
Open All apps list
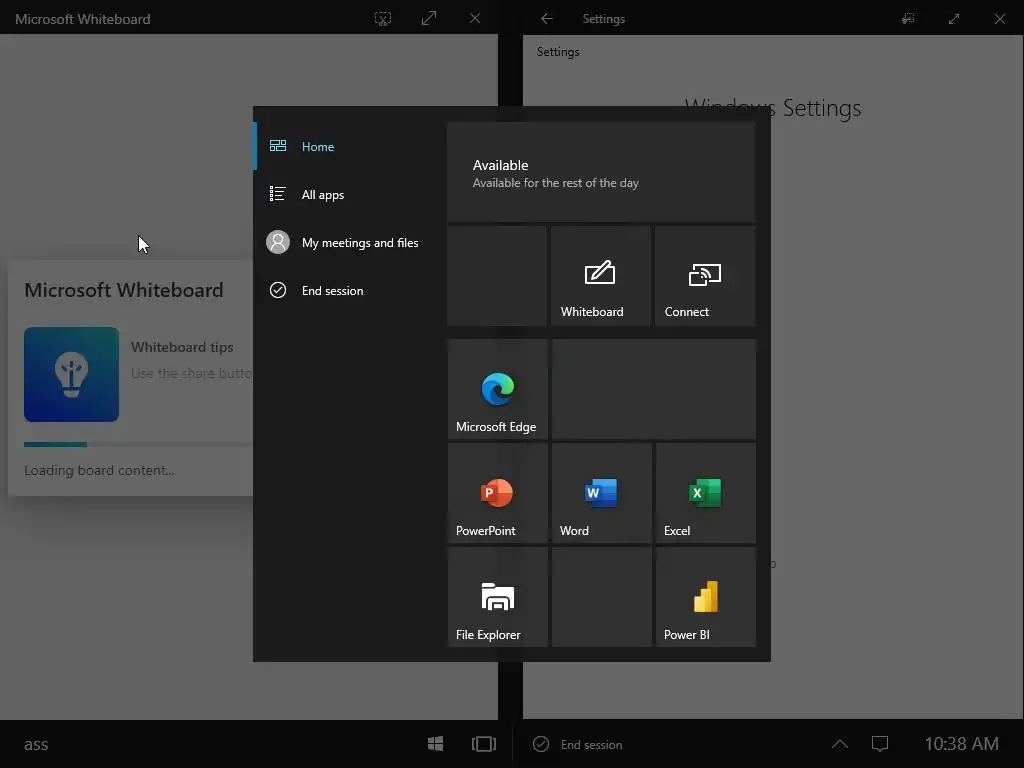(x=349, y=195)
